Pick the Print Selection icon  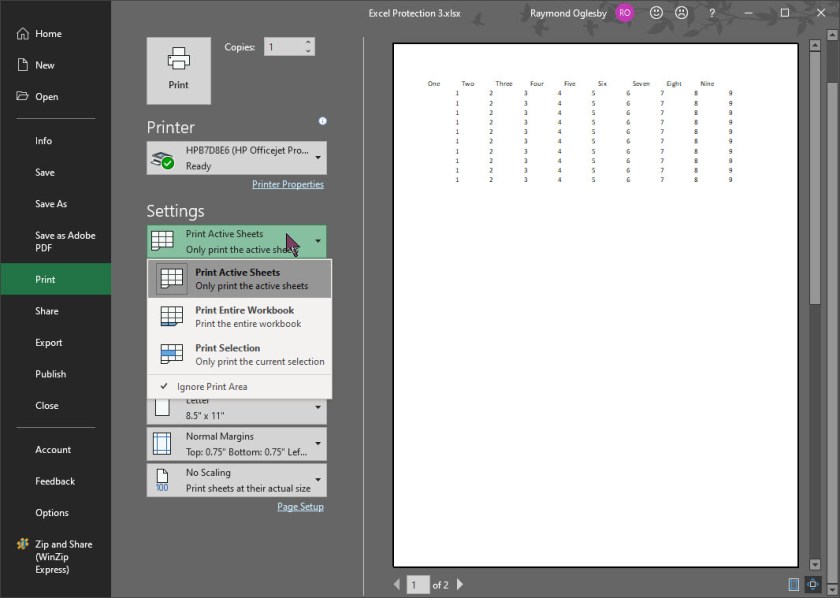click(x=170, y=354)
